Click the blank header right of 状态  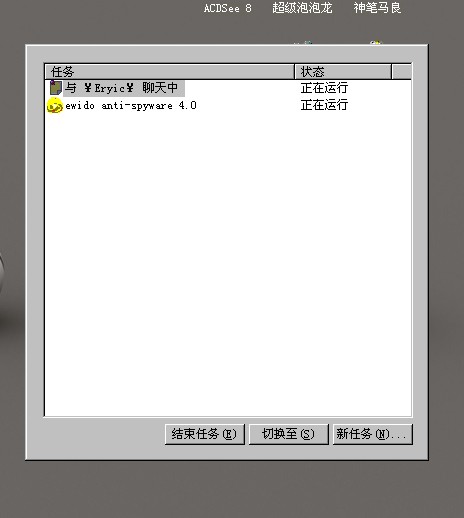coord(402,72)
